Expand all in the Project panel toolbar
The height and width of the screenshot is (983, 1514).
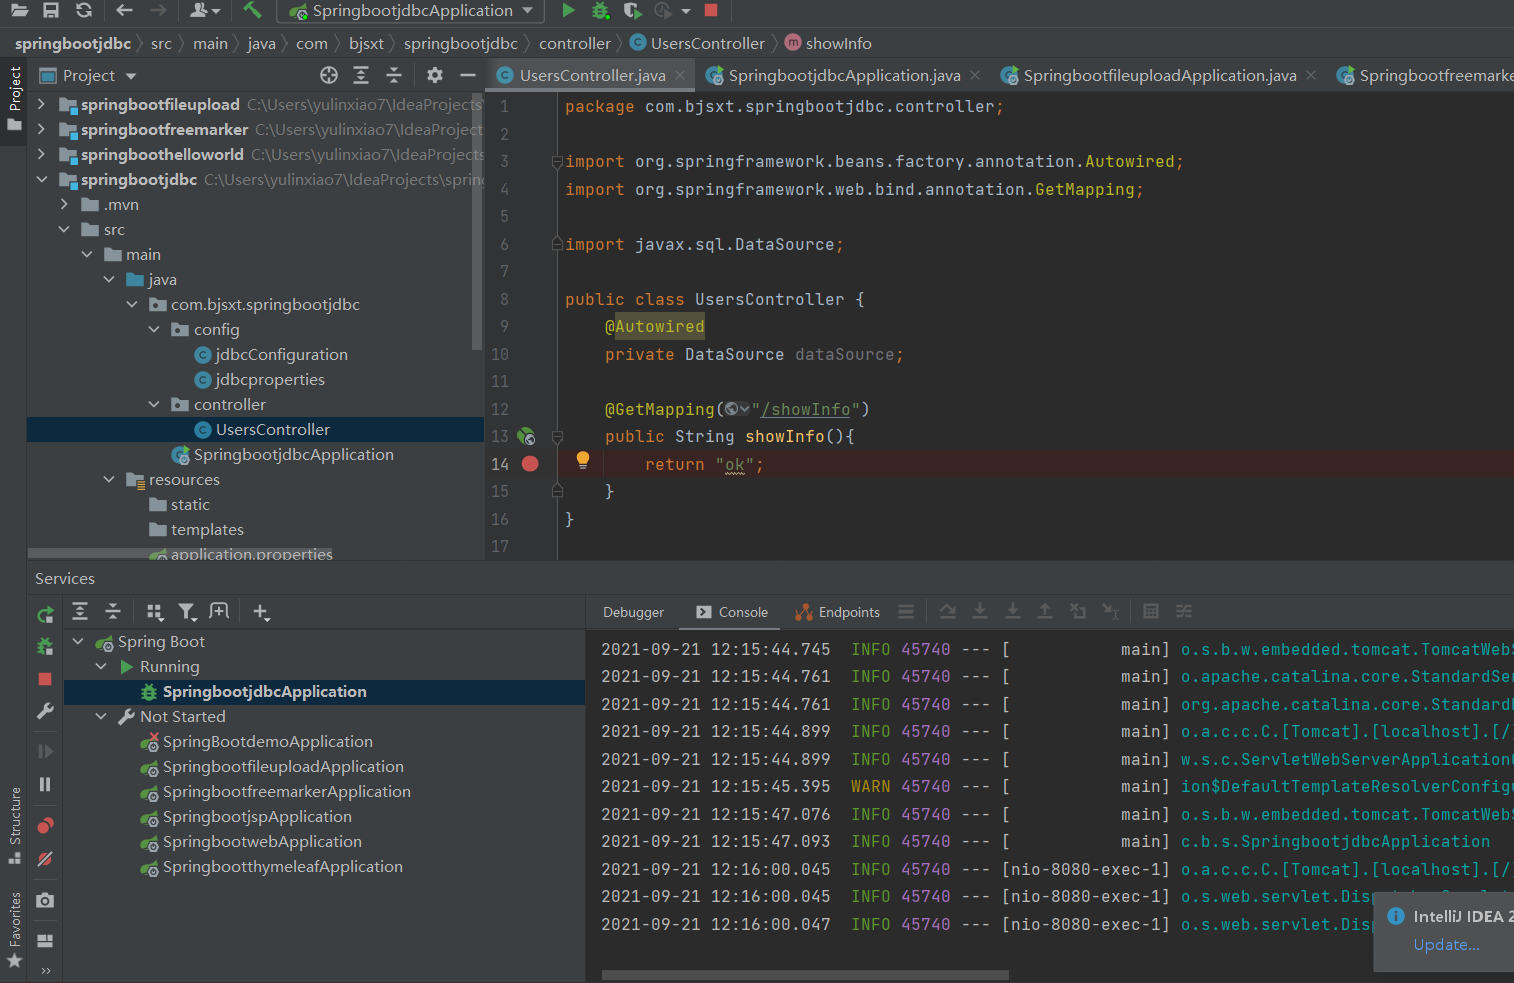[x=361, y=75]
